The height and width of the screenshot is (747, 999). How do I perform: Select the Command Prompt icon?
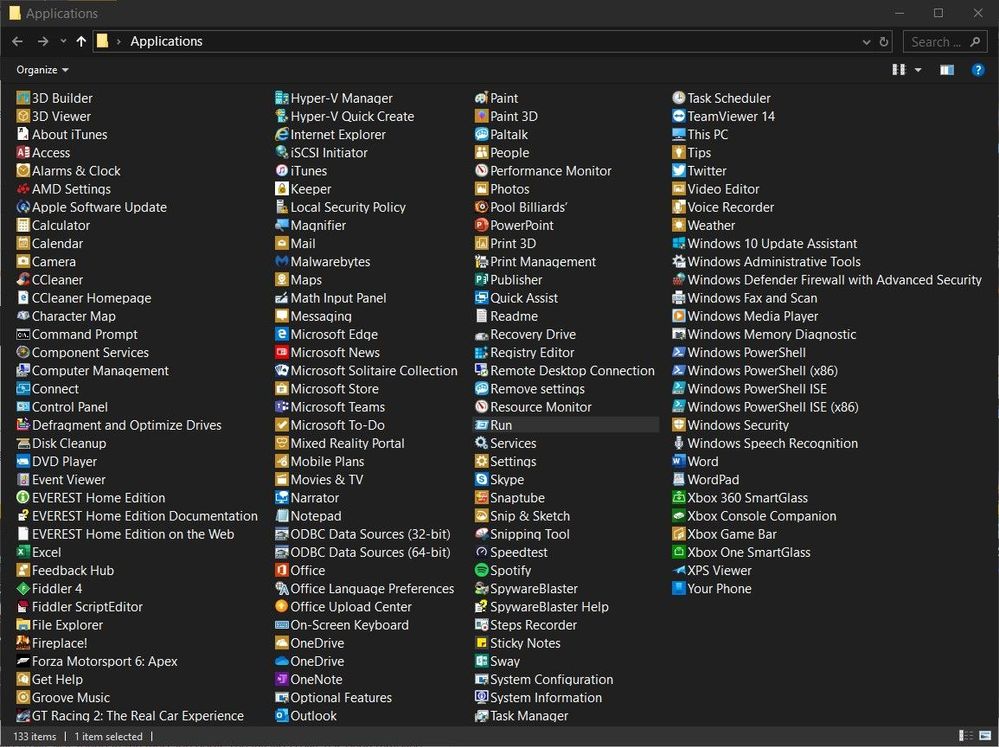pos(23,335)
